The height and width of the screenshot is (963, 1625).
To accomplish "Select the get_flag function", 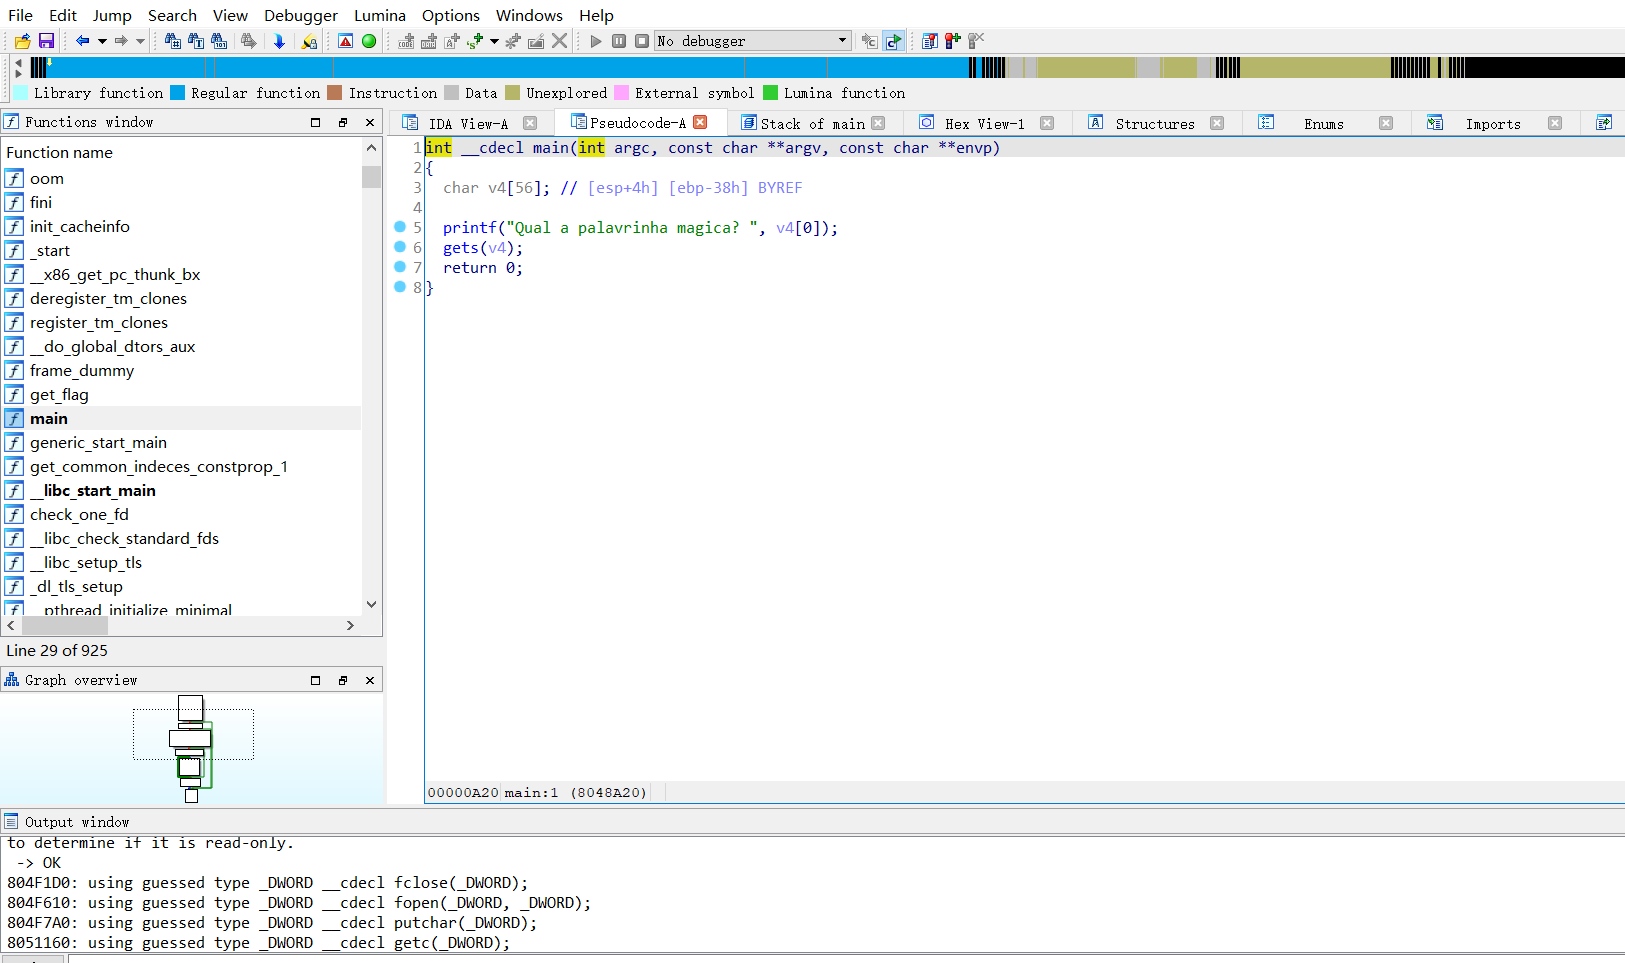I will tap(59, 394).
